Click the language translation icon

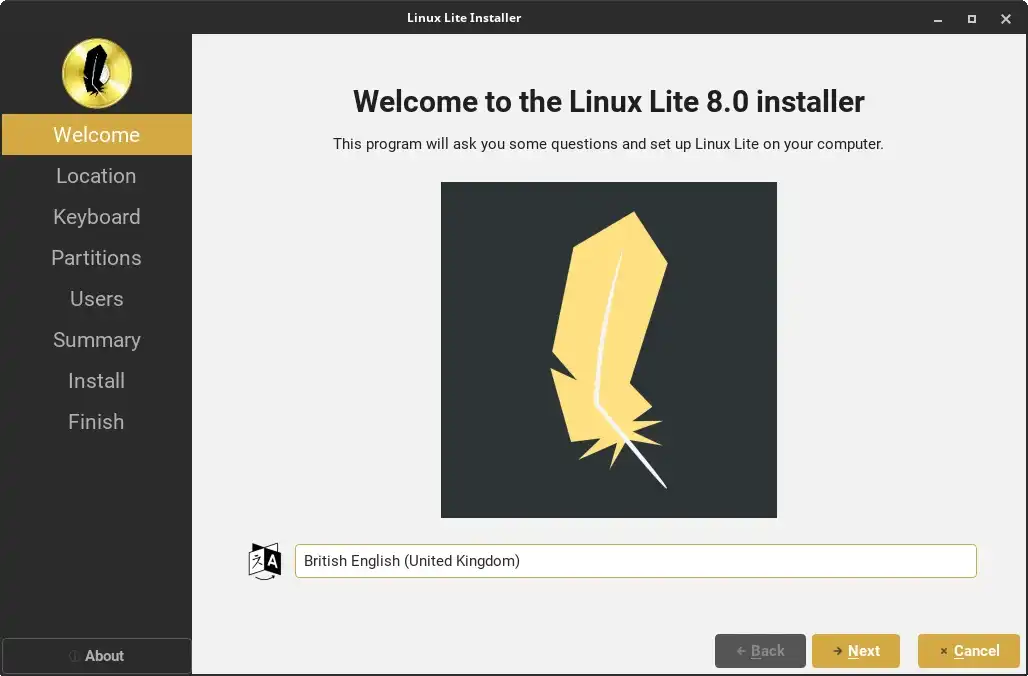click(265, 561)
